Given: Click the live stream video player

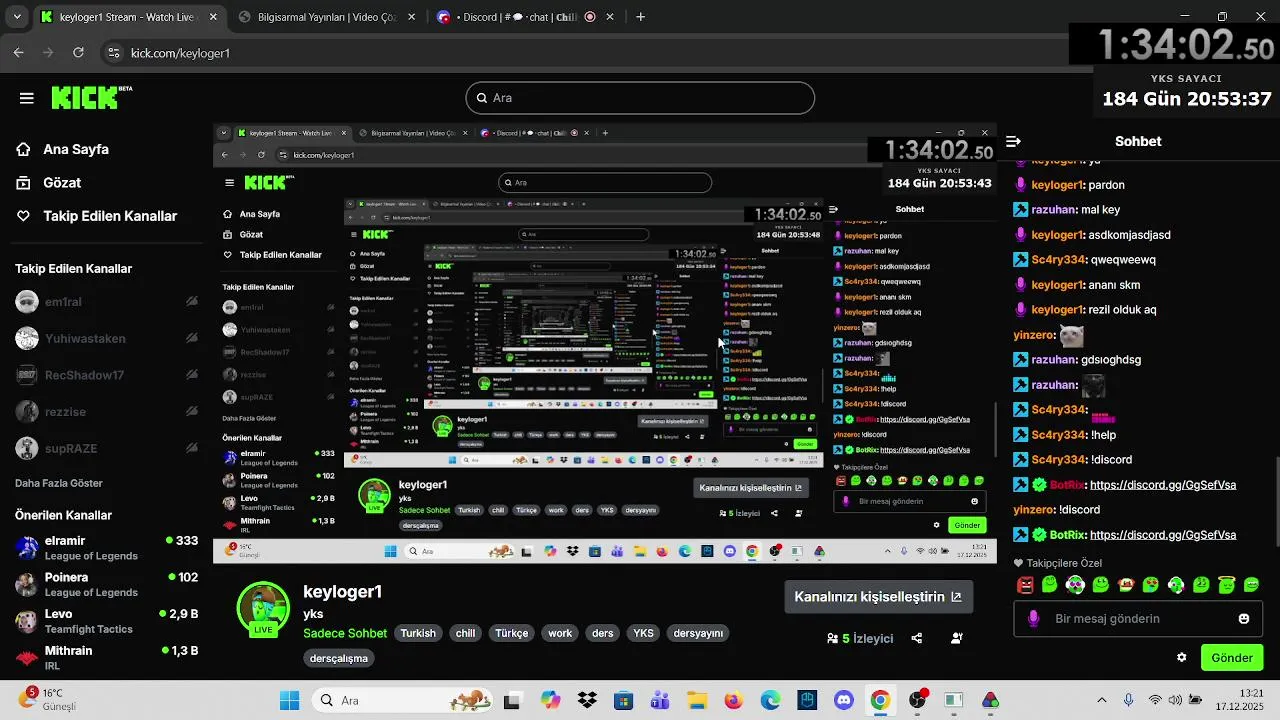Looking at the screenshot, I should (x=605, y=344).
